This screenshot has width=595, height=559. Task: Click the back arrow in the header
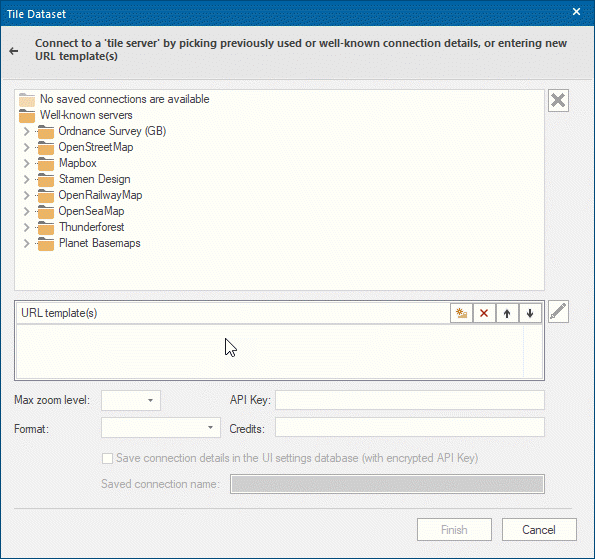14,51
